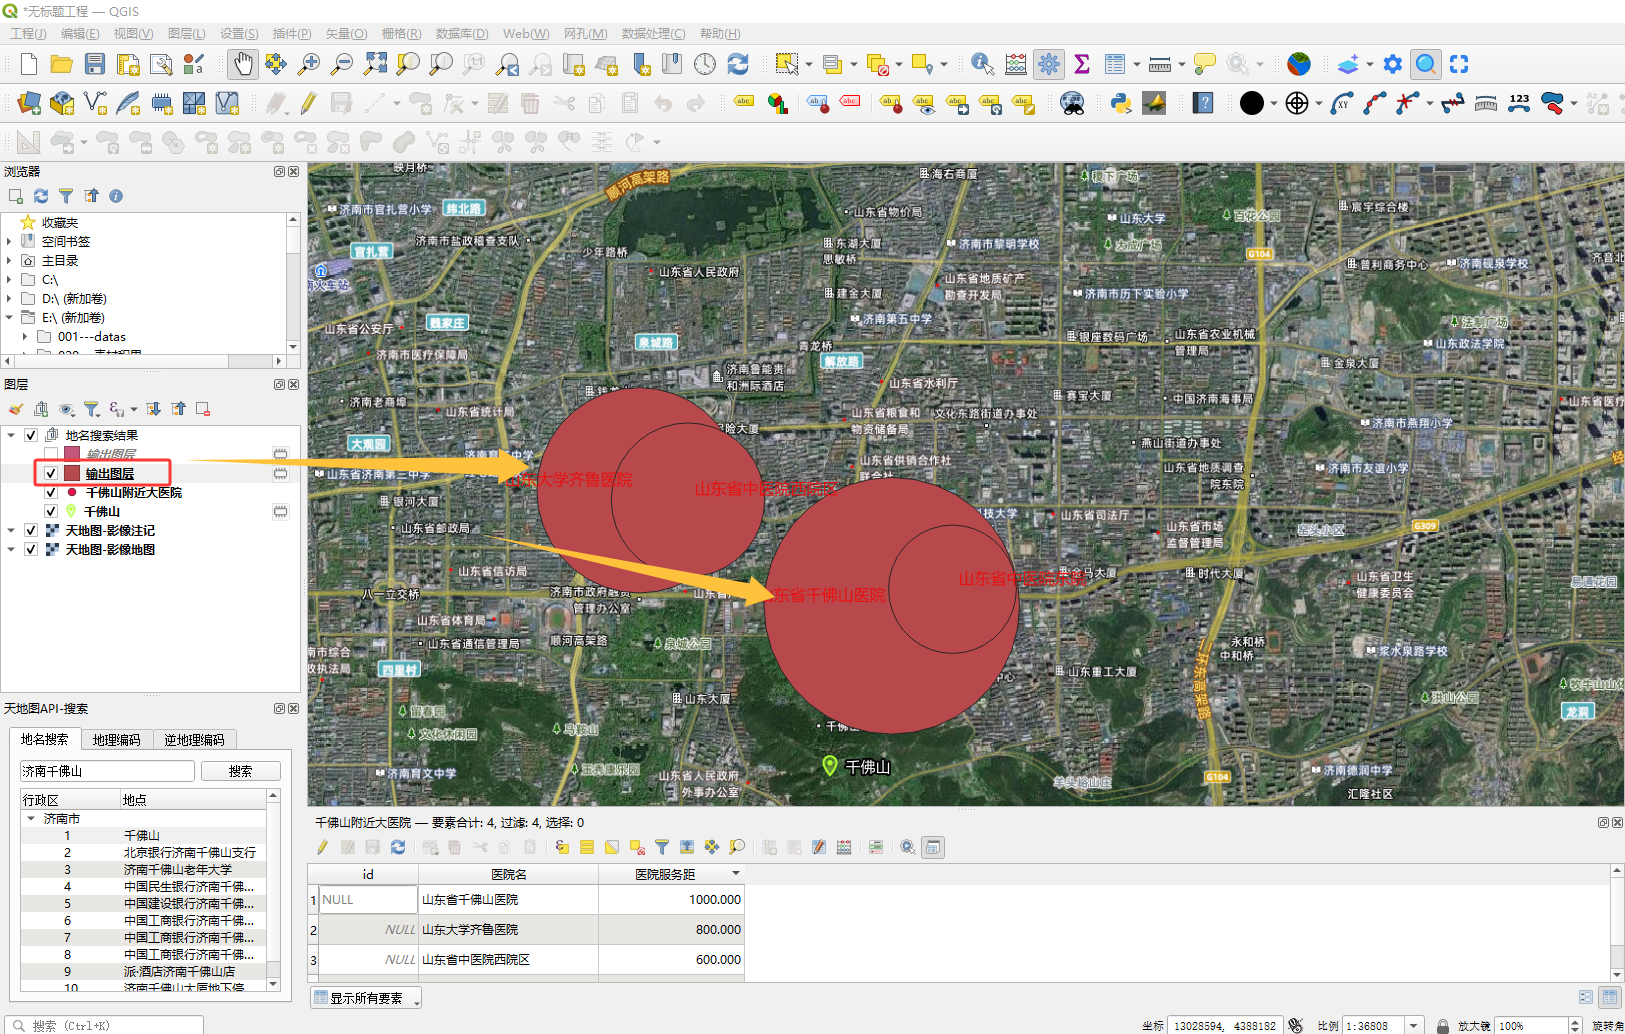
Task: Open the label toolbar abc layer labeling icon
Action: [744, 103]
